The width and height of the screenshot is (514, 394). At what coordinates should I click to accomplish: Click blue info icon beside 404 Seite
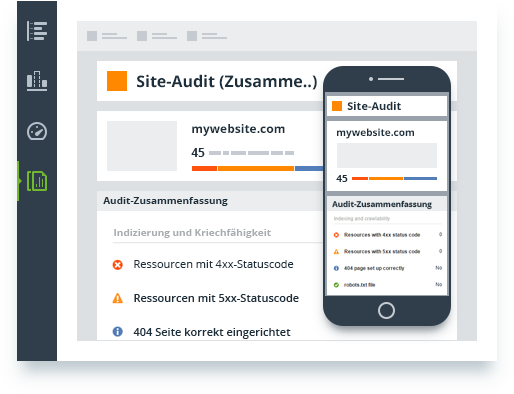117,332
